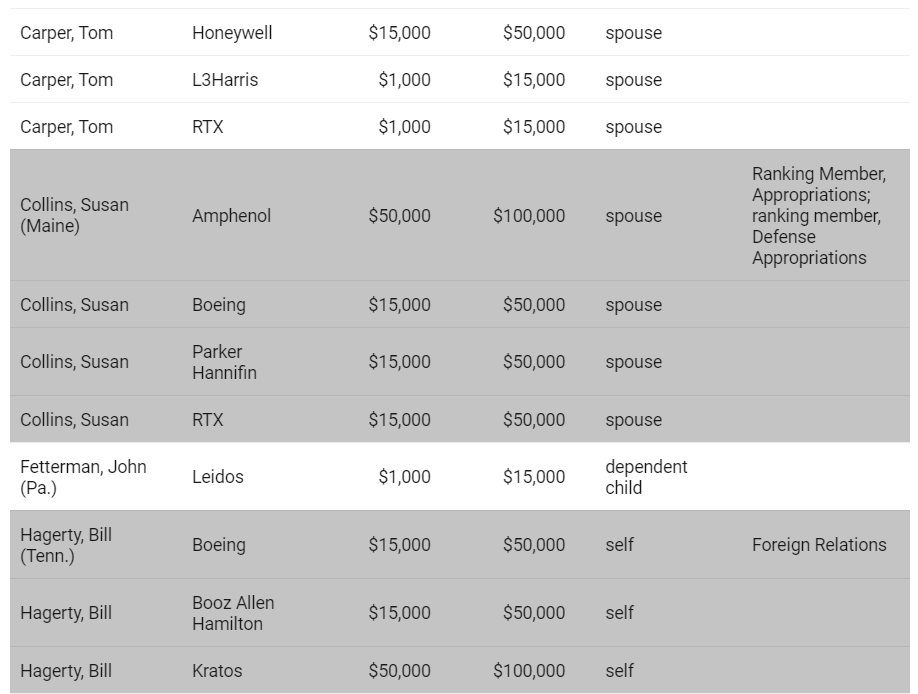Select the Leidos company cell

[x=218, y=477]
